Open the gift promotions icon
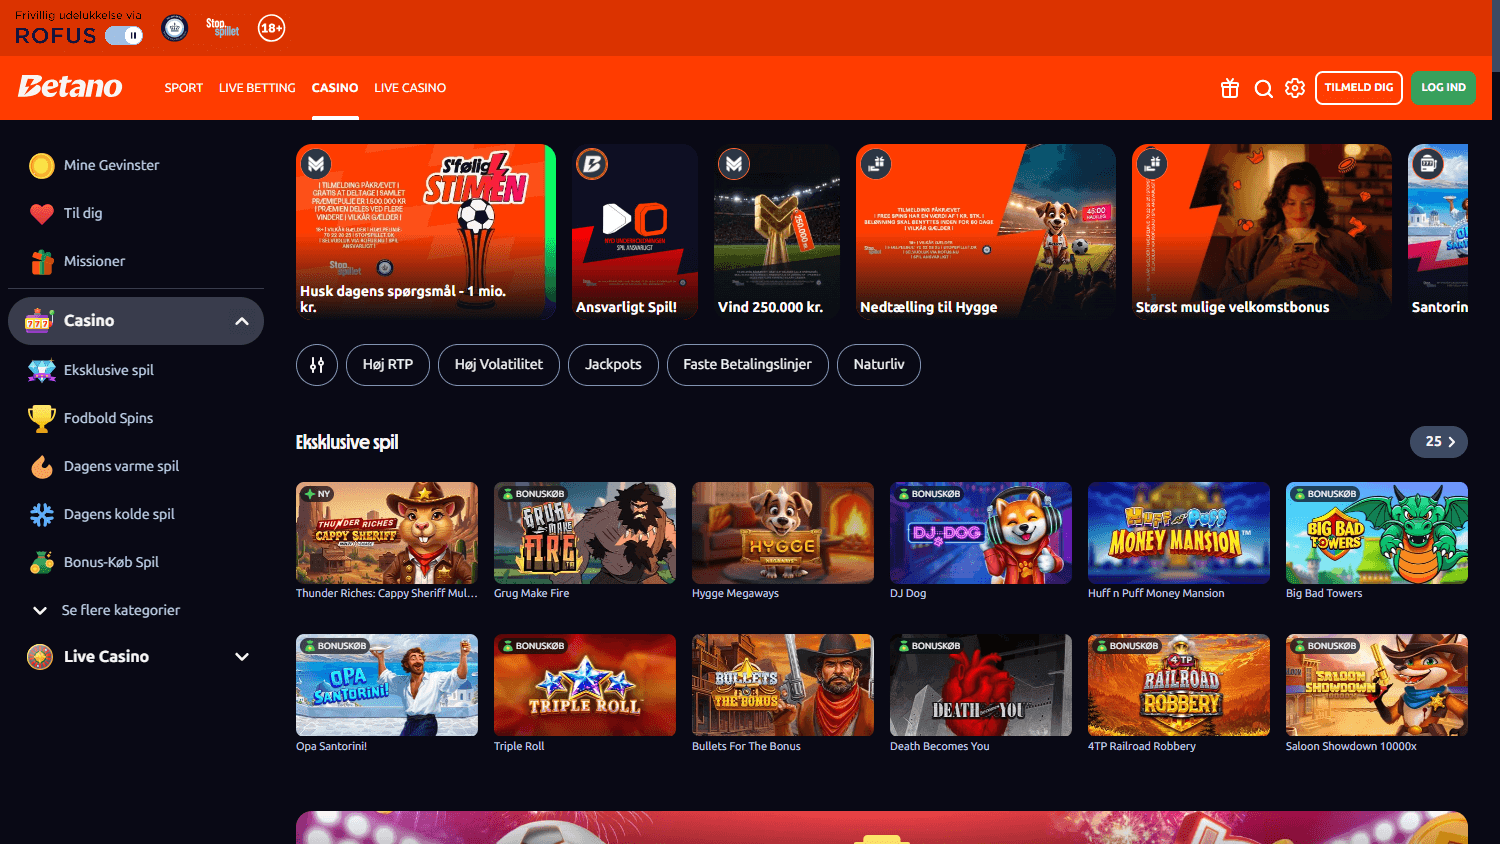Image resolution: width=1500 pixels, height=844 pixels. tap(1230, 88)
